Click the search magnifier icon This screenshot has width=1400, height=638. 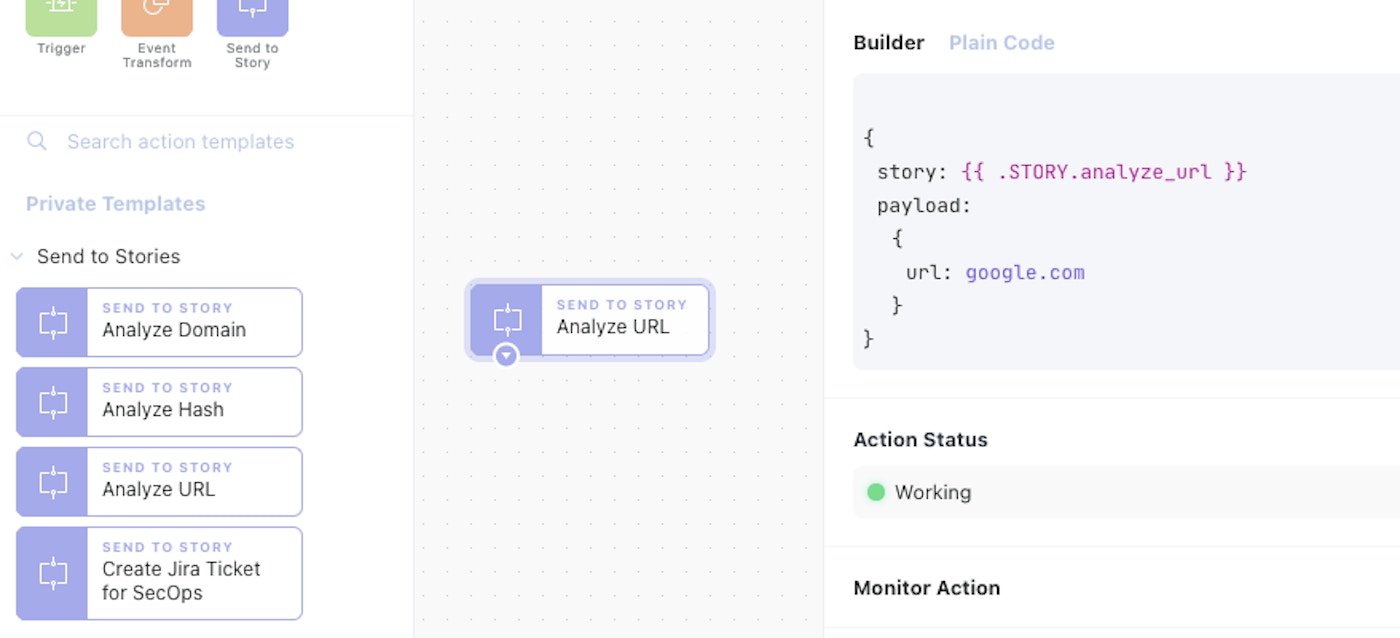pyautogui.click(x=37, y=141)
